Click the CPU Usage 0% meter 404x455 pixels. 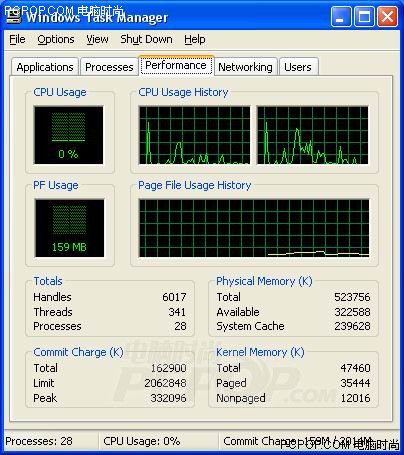68,135
